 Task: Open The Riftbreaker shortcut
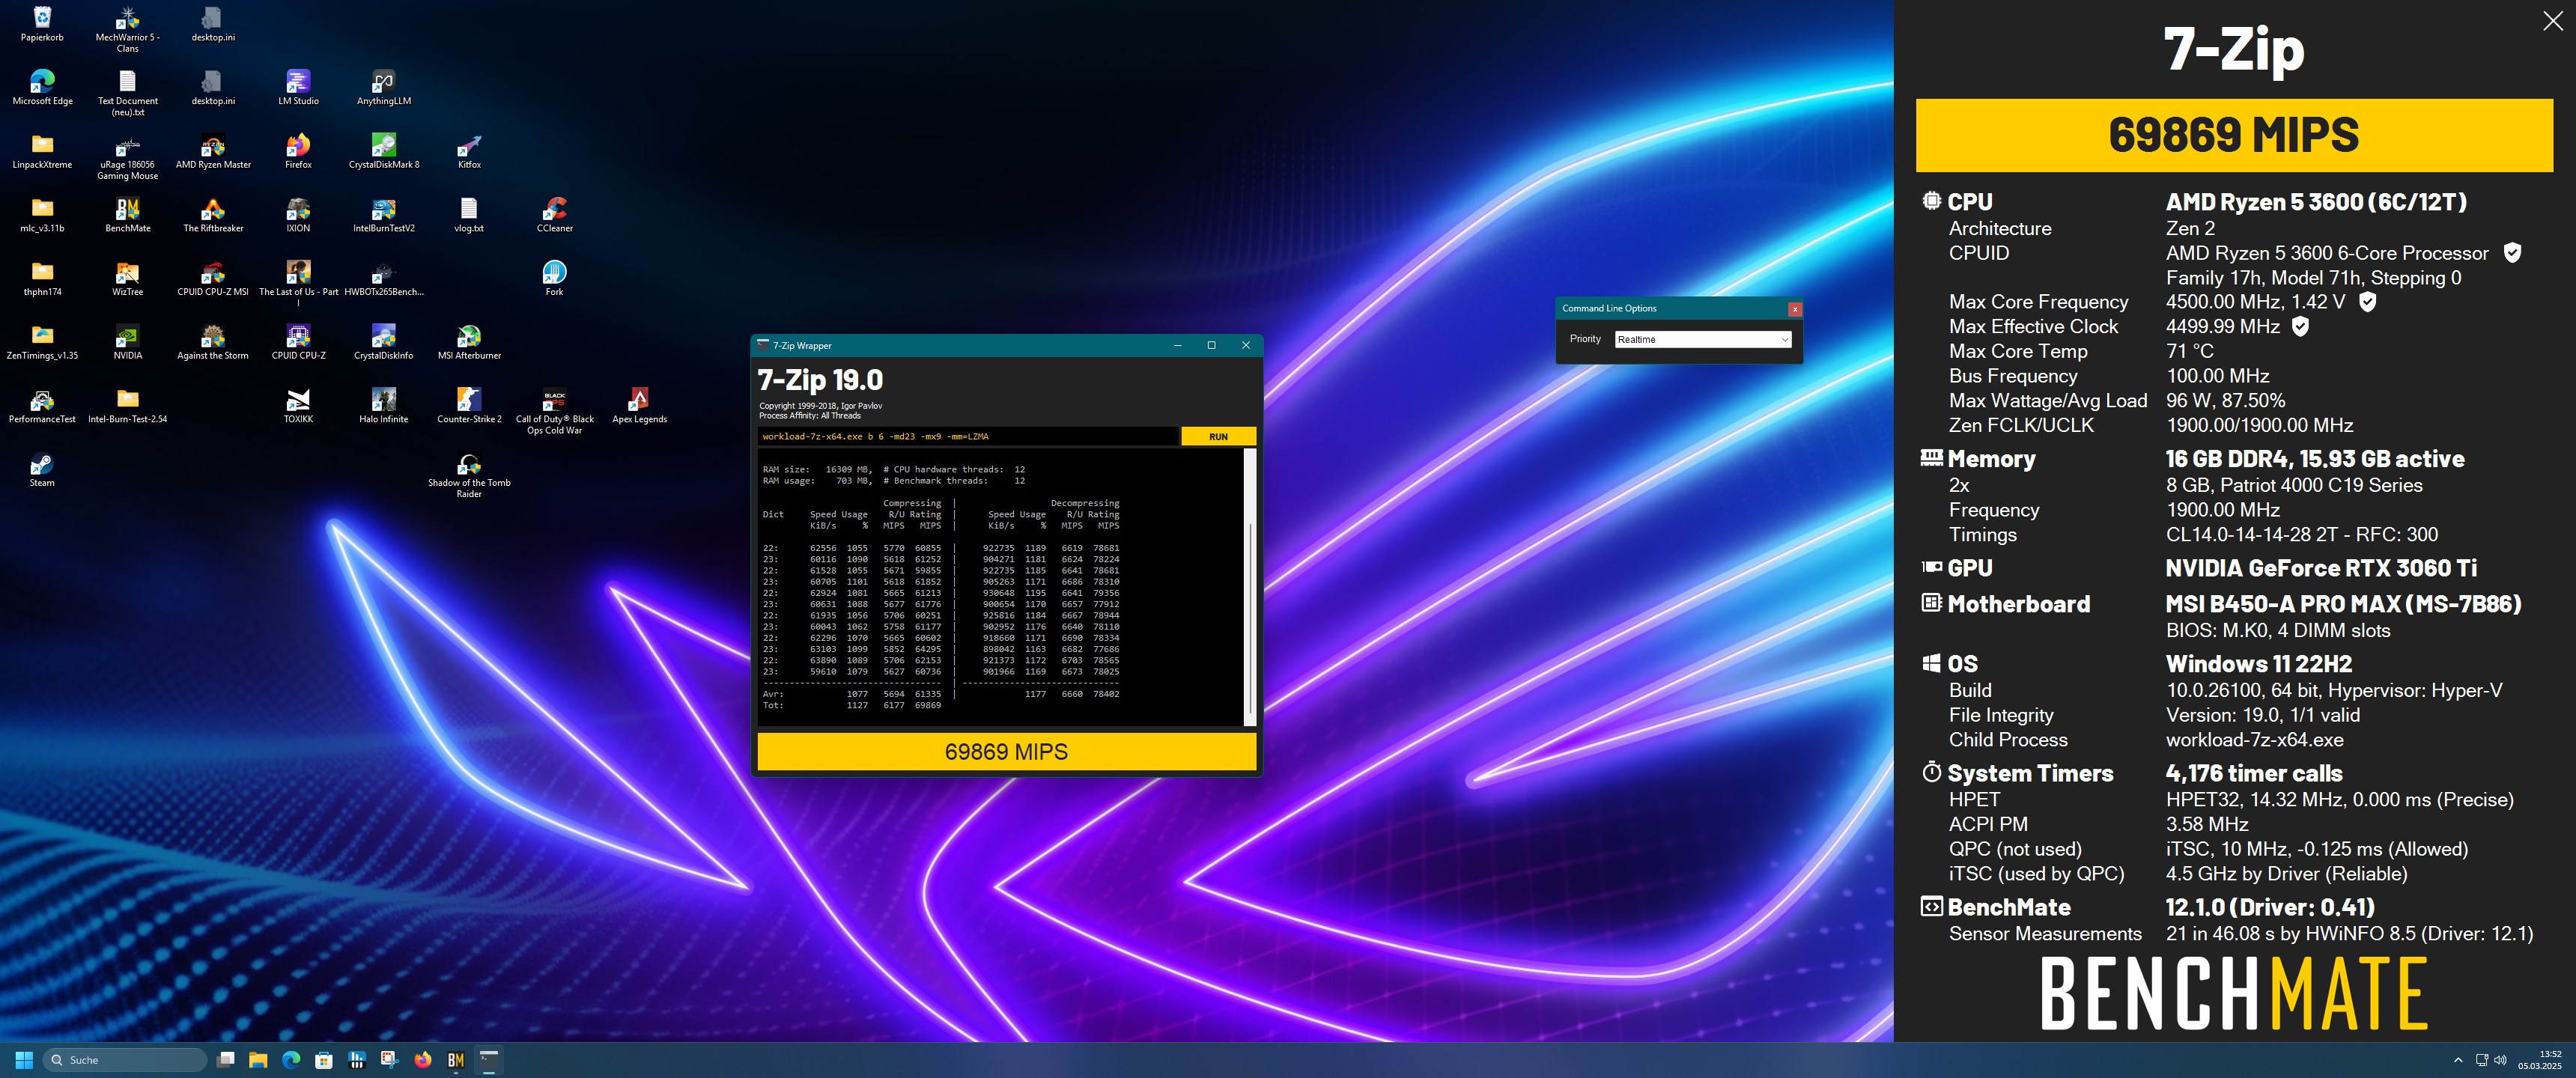click(213, 215)
